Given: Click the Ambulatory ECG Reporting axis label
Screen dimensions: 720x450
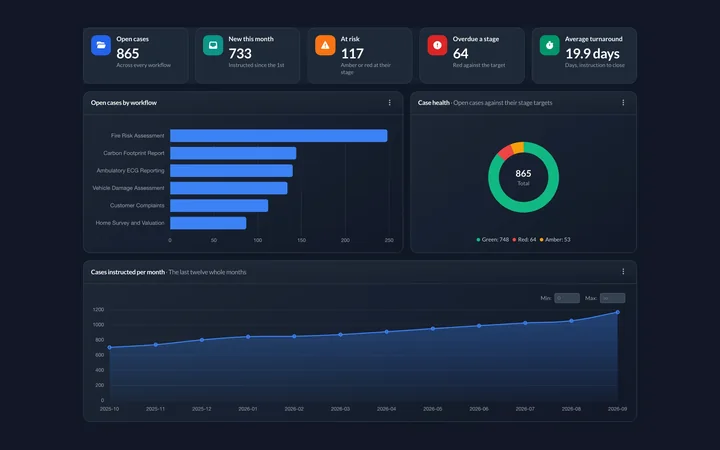Looking at the screenshot, I should 130,170.
